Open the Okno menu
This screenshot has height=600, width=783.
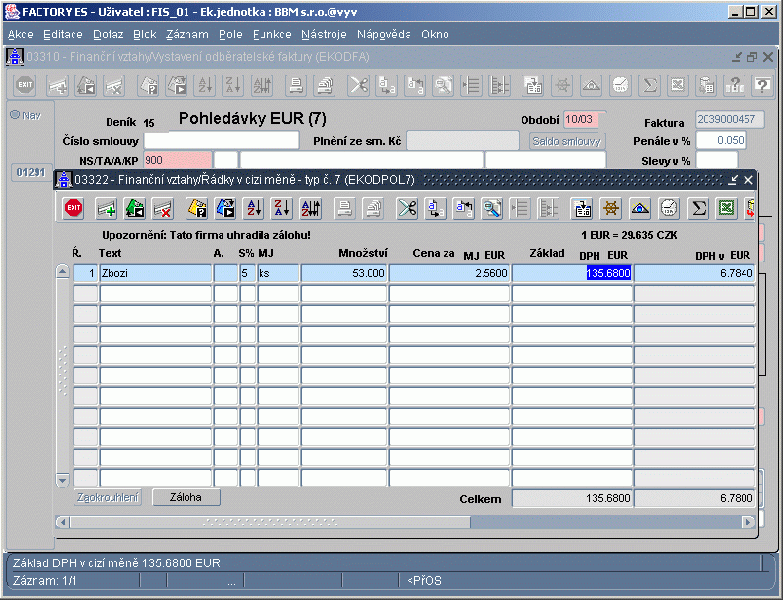coord(434,34)
